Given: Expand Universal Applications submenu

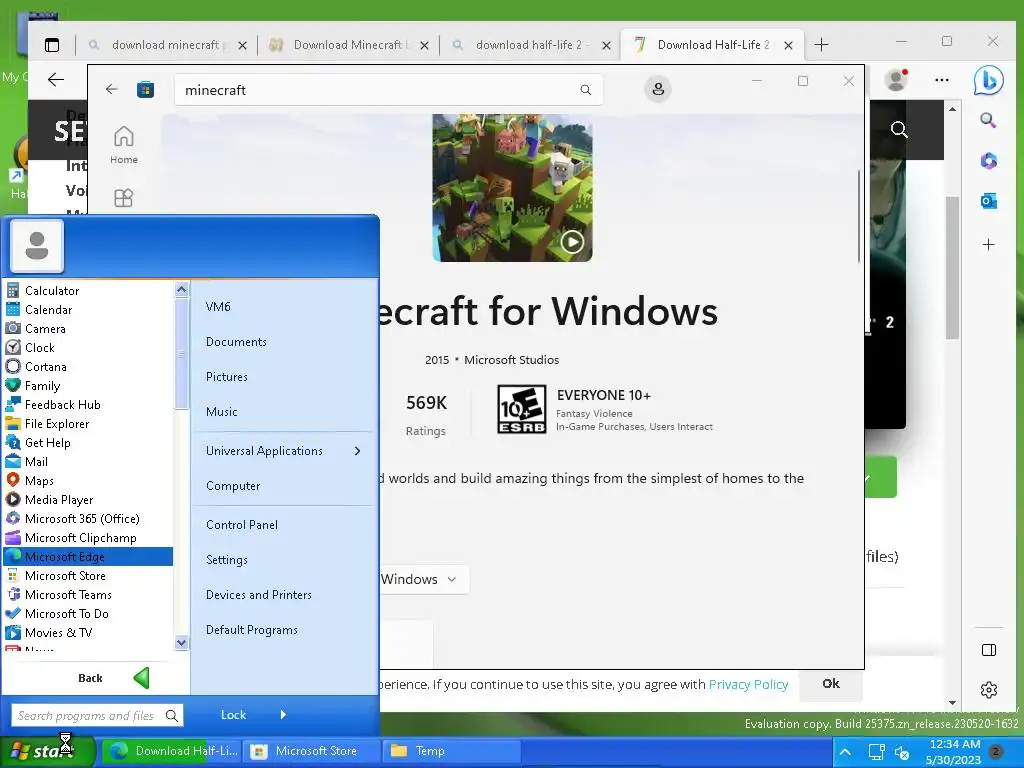Looking at the screenshot, I should pyautogui.click(x=283, y=451).
